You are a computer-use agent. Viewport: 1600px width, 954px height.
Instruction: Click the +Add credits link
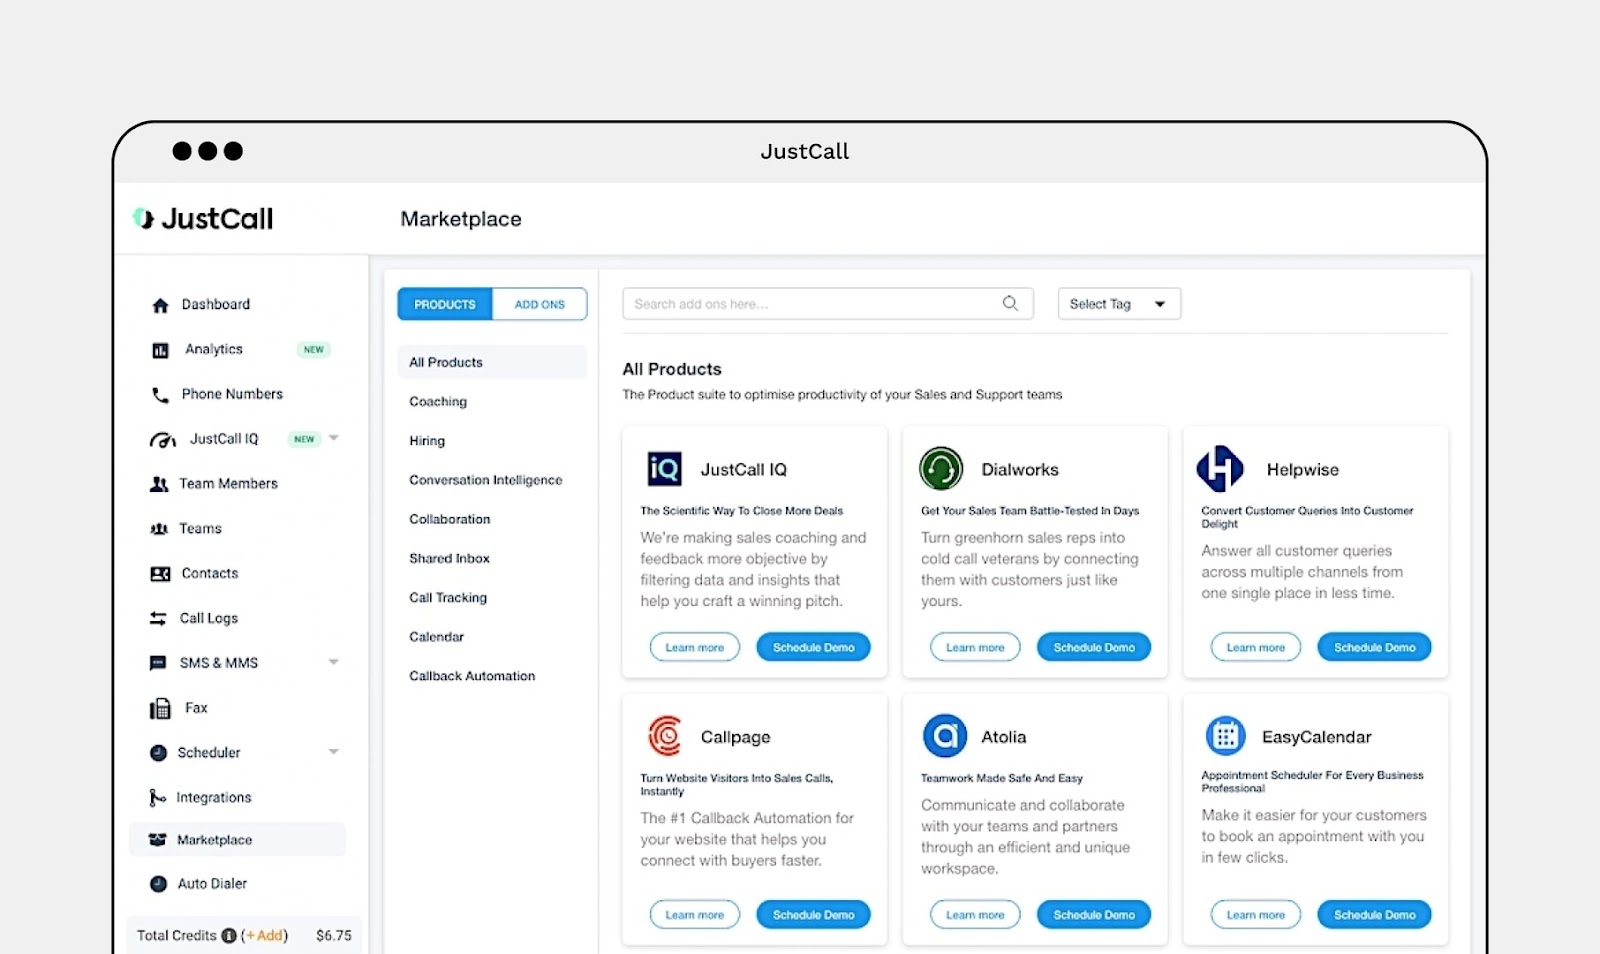(265, 936)
